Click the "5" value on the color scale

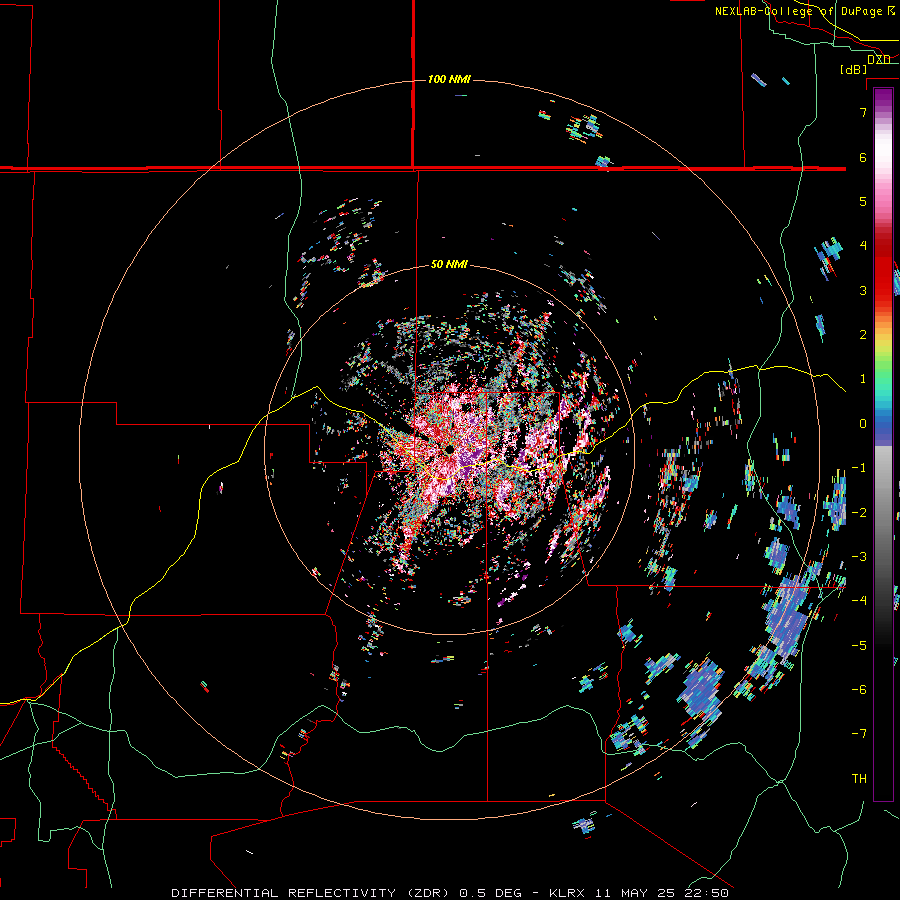coord(863,201)
